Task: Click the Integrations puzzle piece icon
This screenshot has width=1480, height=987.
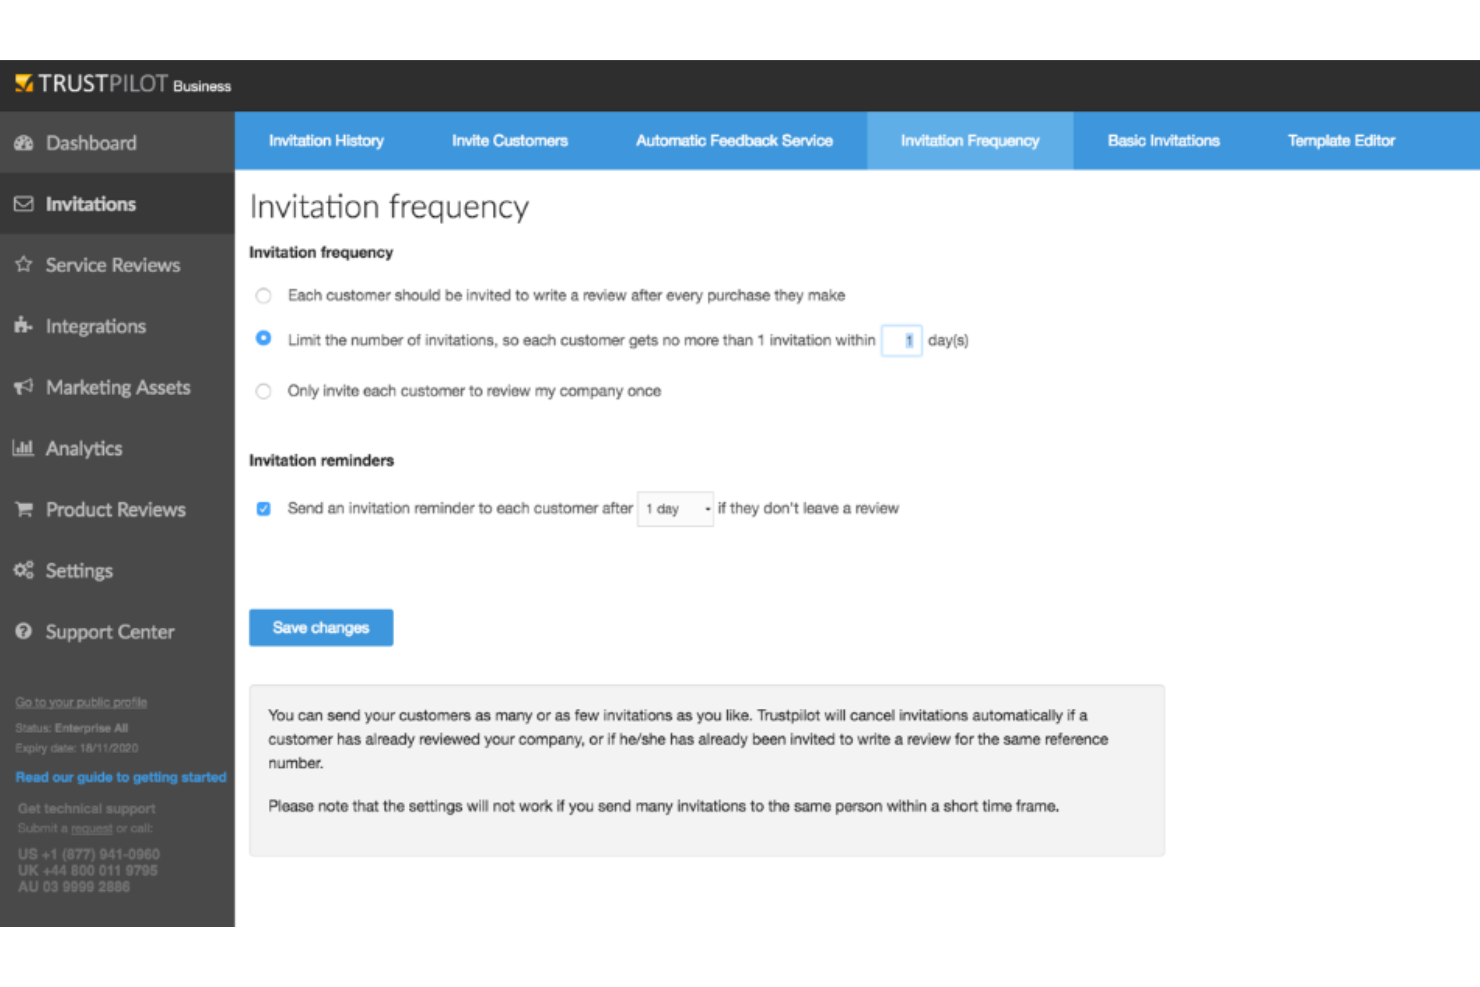Action: (24, 326)
